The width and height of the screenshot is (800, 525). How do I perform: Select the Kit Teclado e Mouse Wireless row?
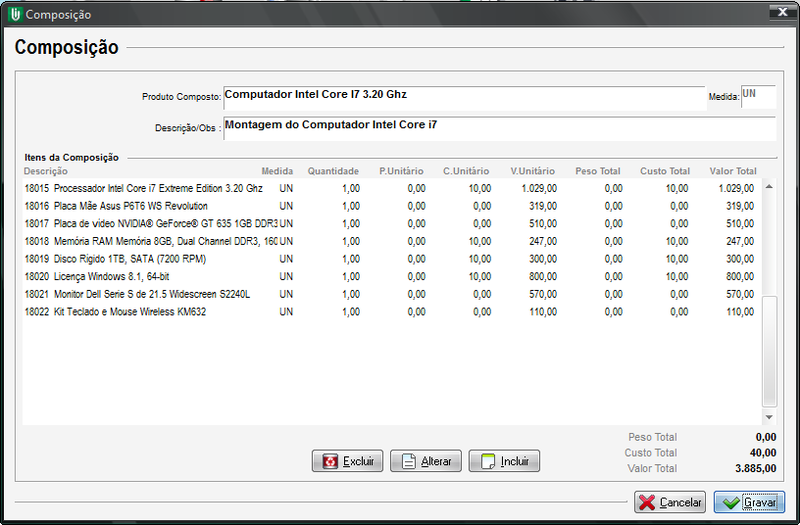click(150, 312)
